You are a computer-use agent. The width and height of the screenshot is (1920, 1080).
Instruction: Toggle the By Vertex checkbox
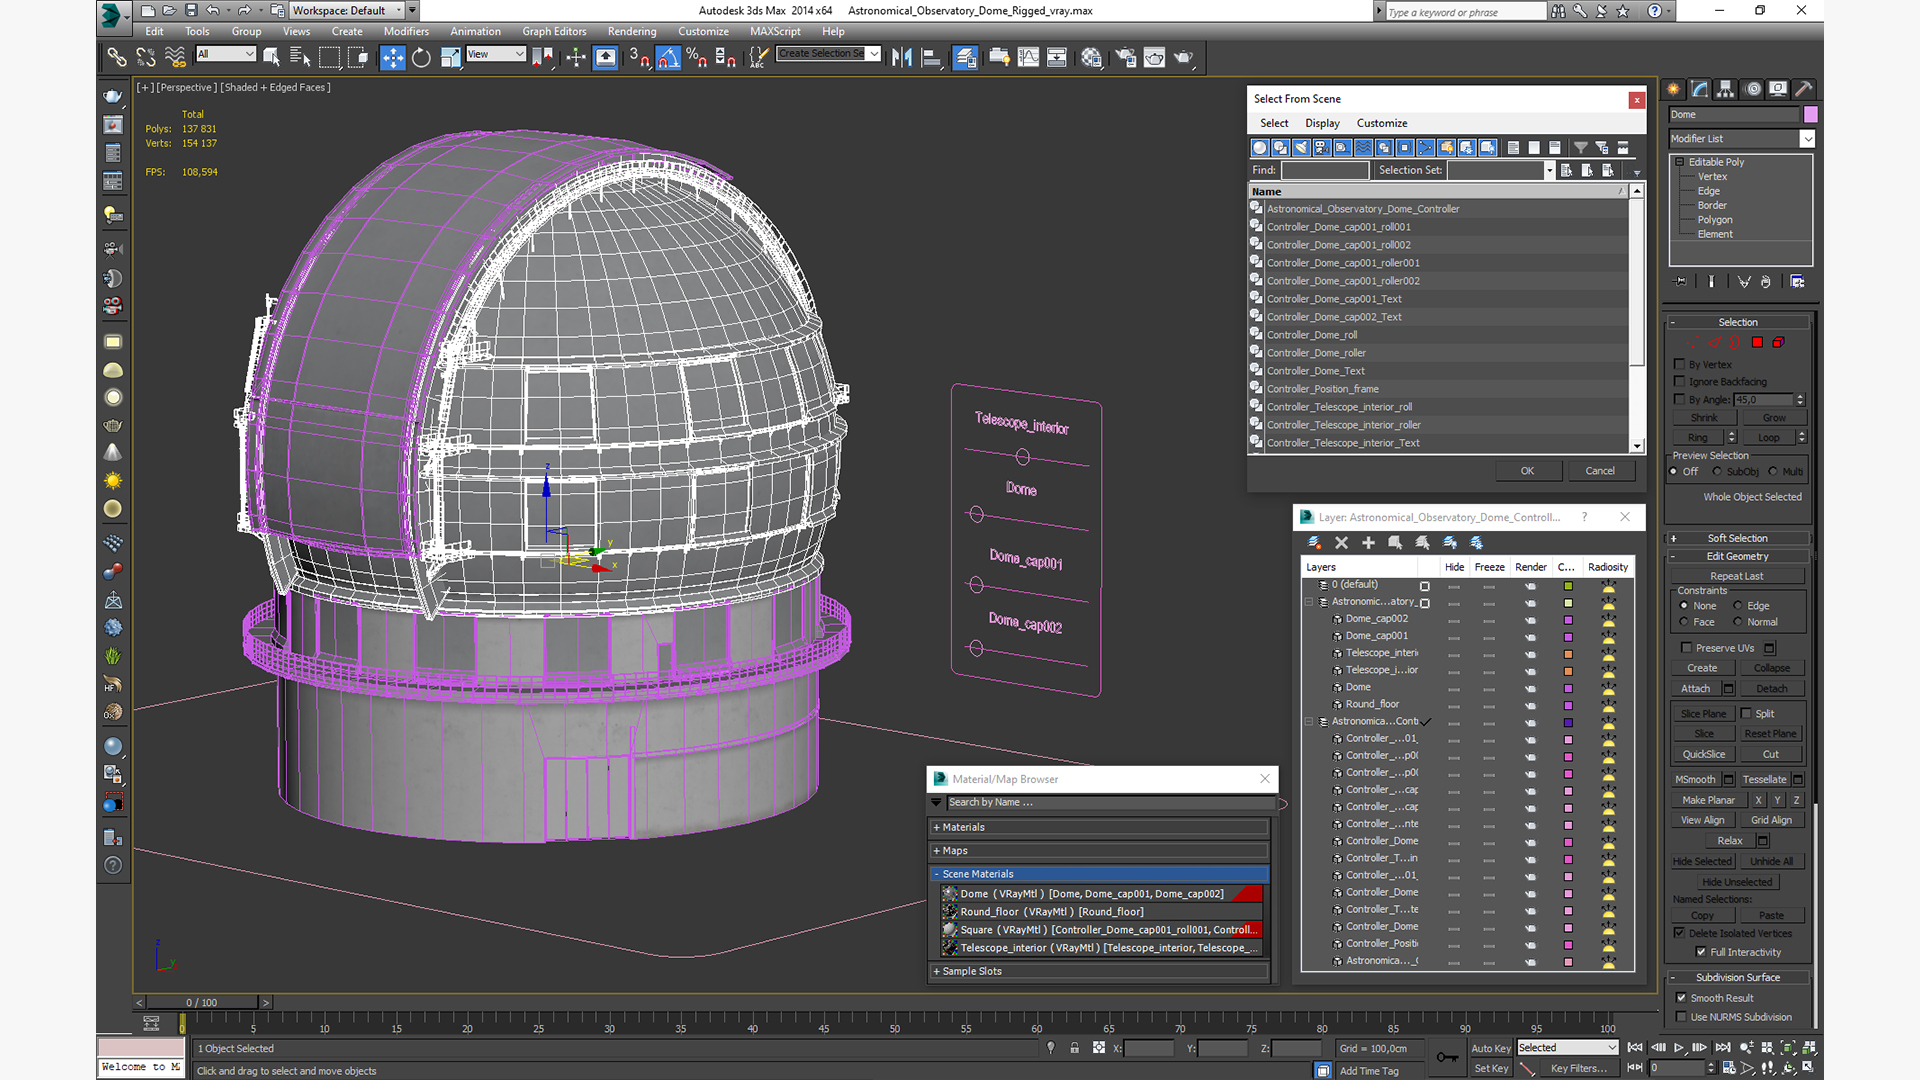[1680, 364]
